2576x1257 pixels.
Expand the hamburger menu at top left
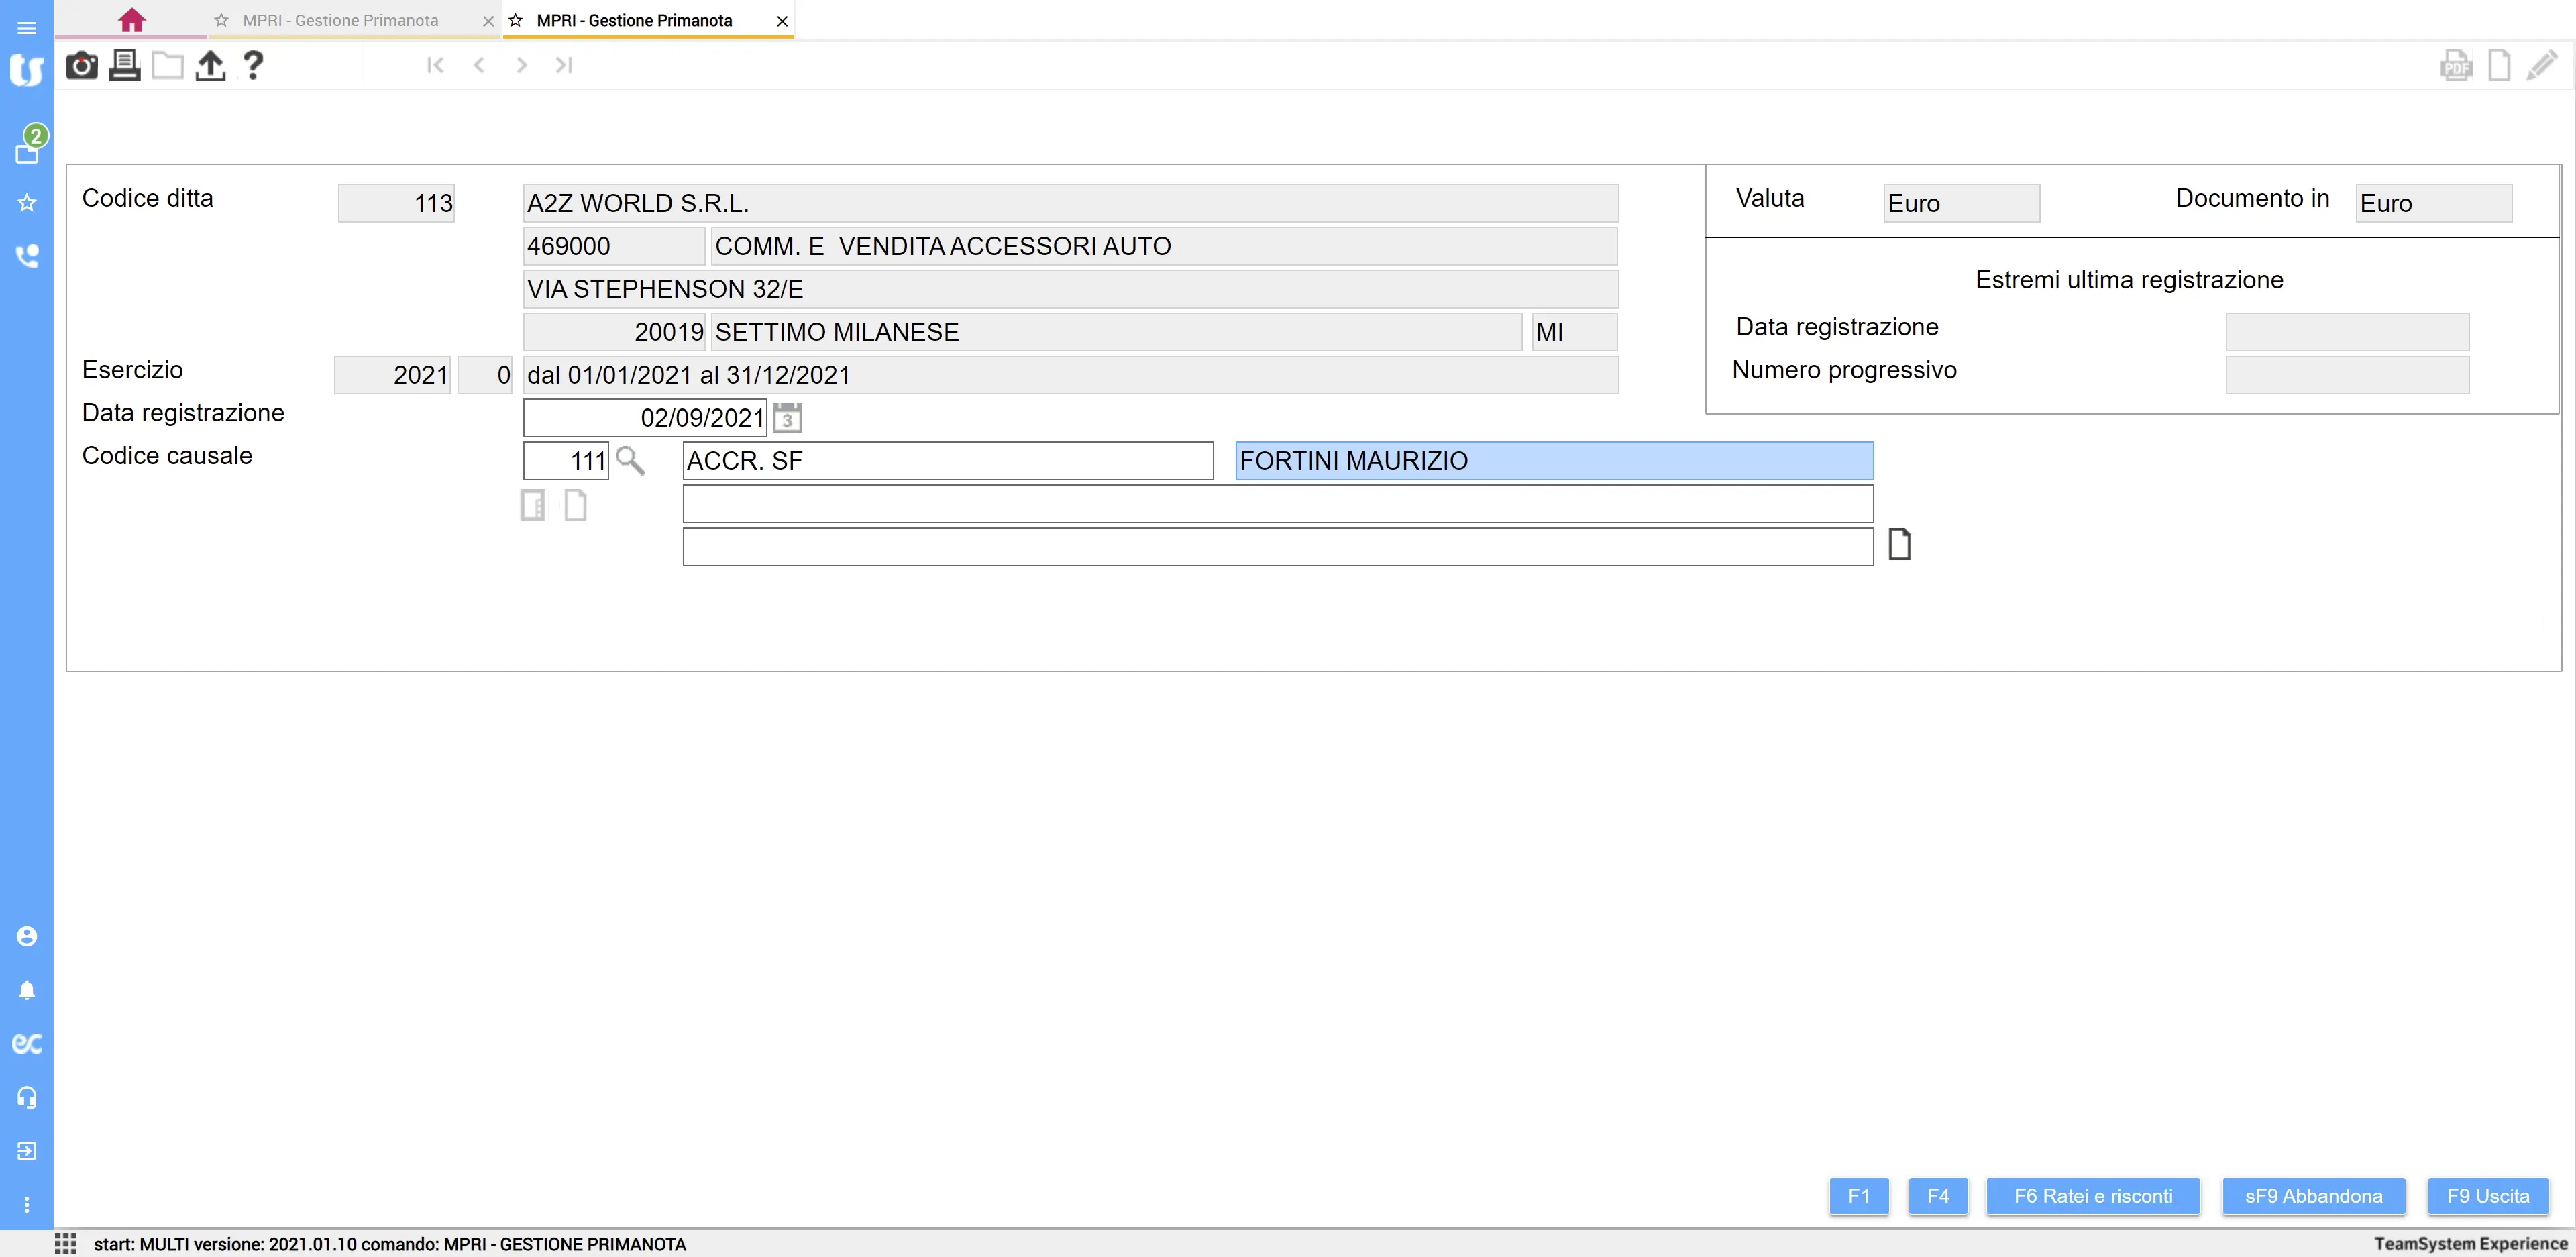click(x=27, y=27)
